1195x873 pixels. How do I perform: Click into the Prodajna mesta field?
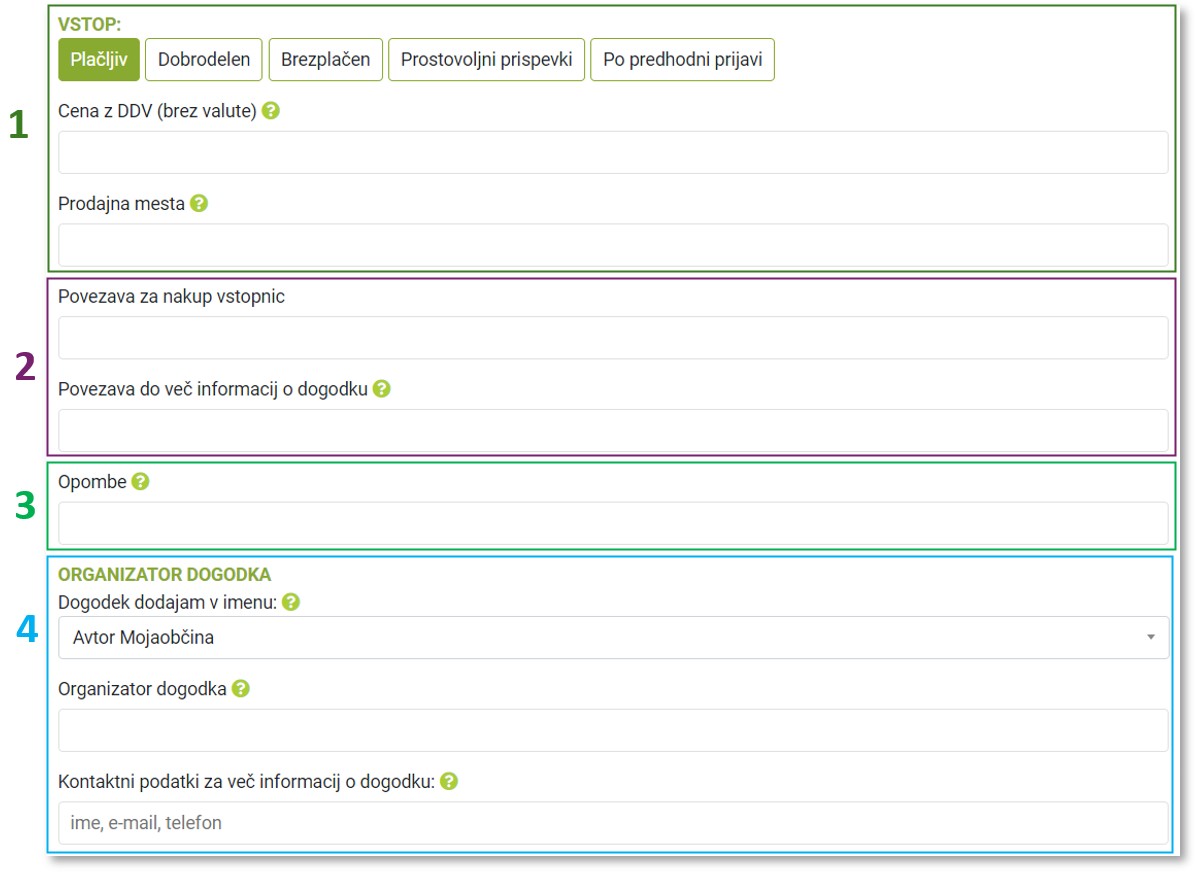pos(612,244)
